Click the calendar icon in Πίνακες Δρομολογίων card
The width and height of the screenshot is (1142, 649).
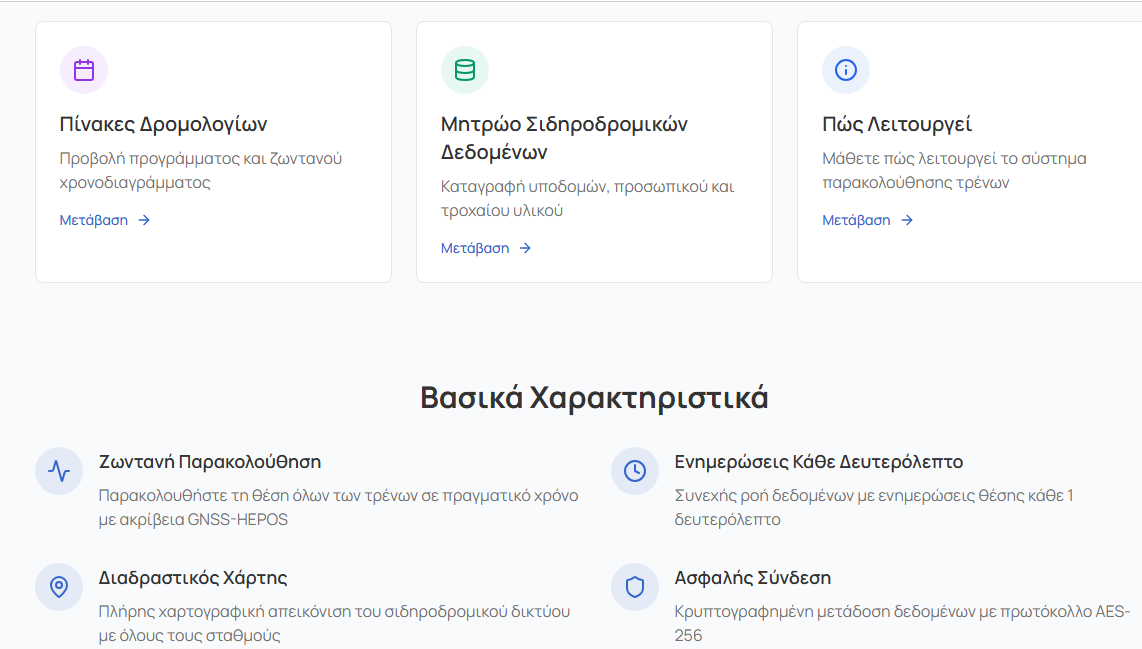[84, 70]
